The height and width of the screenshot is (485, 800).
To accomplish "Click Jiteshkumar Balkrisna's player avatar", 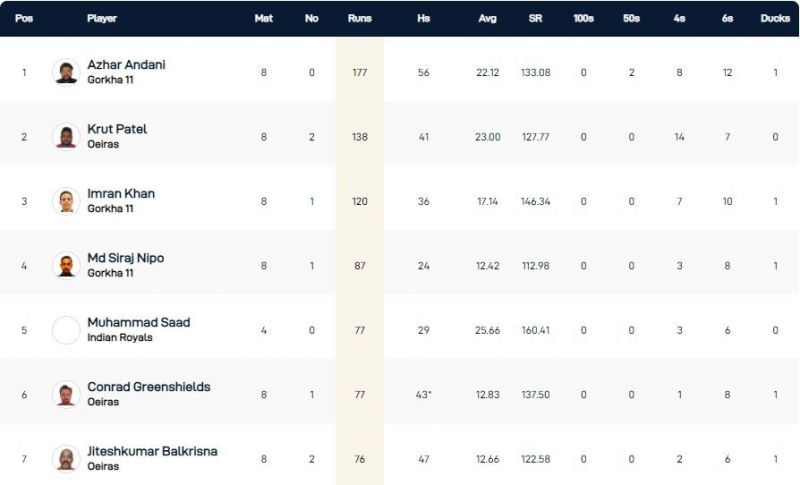I will [x=66, y=458].
